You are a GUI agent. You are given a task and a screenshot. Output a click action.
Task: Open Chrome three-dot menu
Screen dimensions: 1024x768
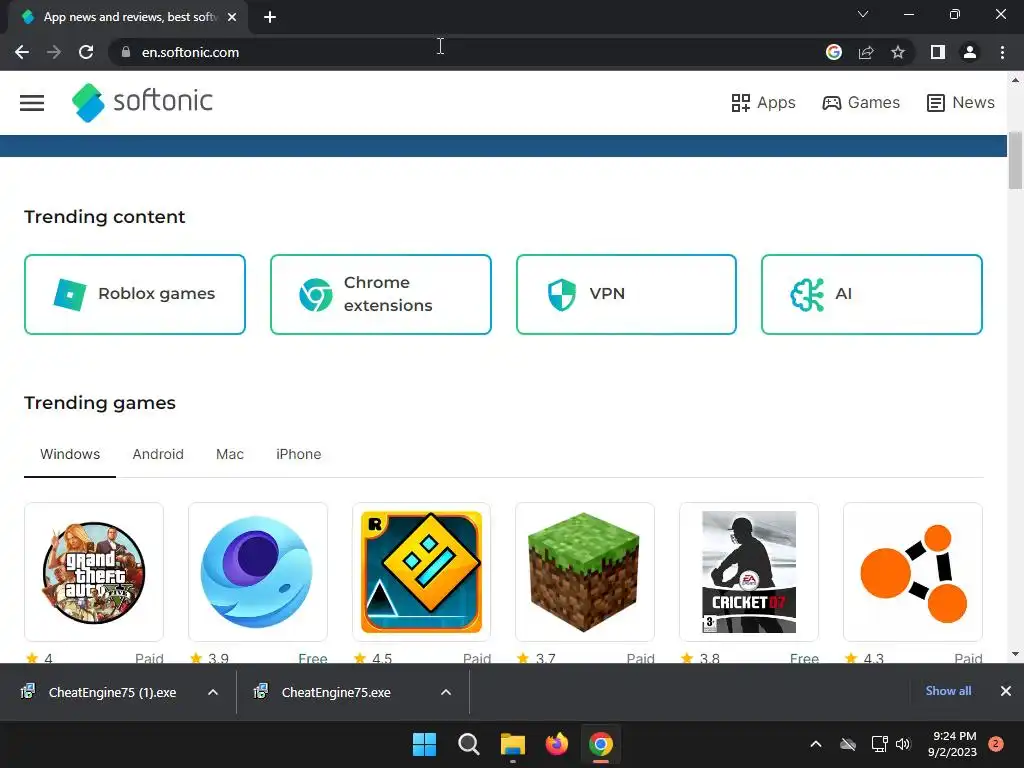click(1002, 52)
